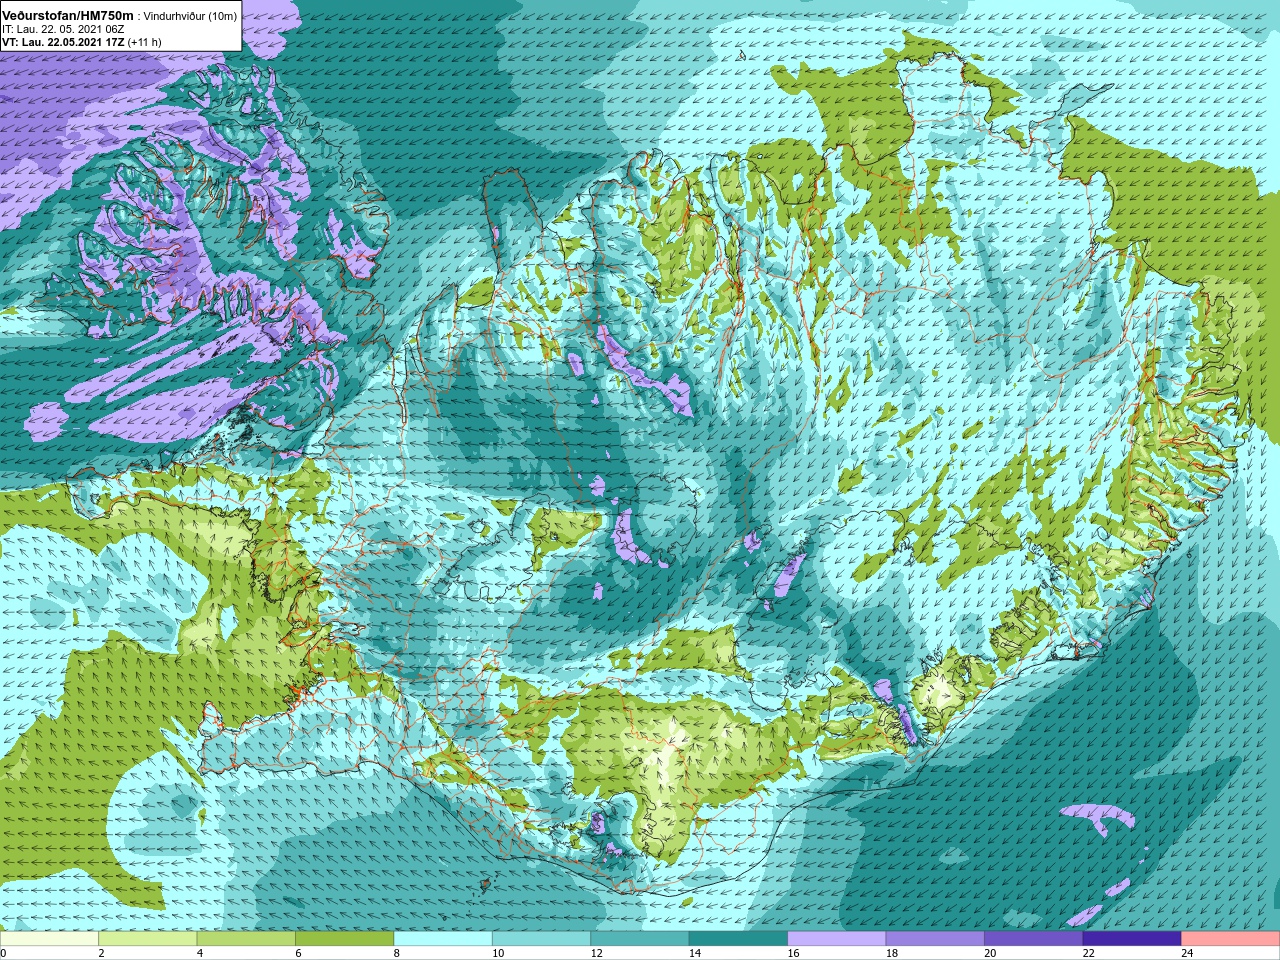Select the pale yellow 0–2 legend swatch
The height and width of the screenshot is (960, 1280).
[x=49, y=939]
